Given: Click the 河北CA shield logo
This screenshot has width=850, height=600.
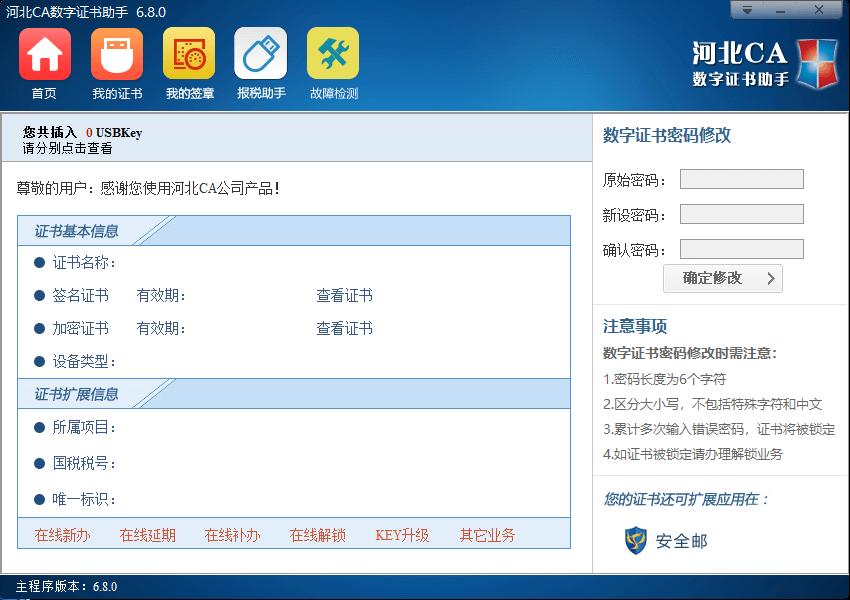Looking at the screenshot, I should pyautogui.click(x=817, y=63).
